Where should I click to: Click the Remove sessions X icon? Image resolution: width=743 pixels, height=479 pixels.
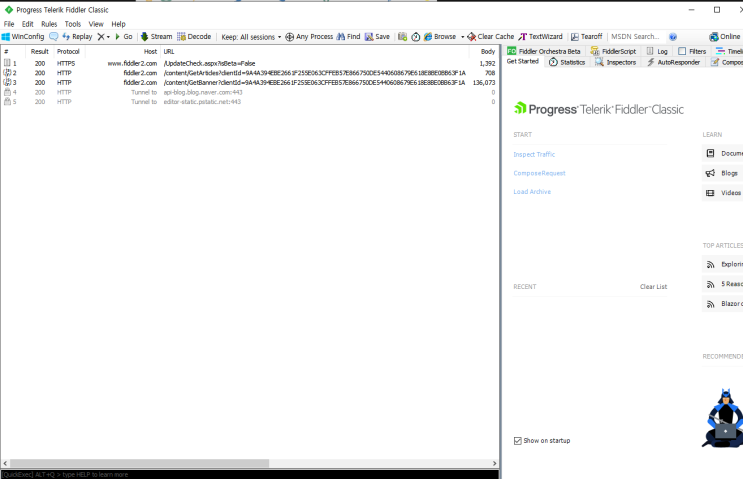[x=100, y=36]
